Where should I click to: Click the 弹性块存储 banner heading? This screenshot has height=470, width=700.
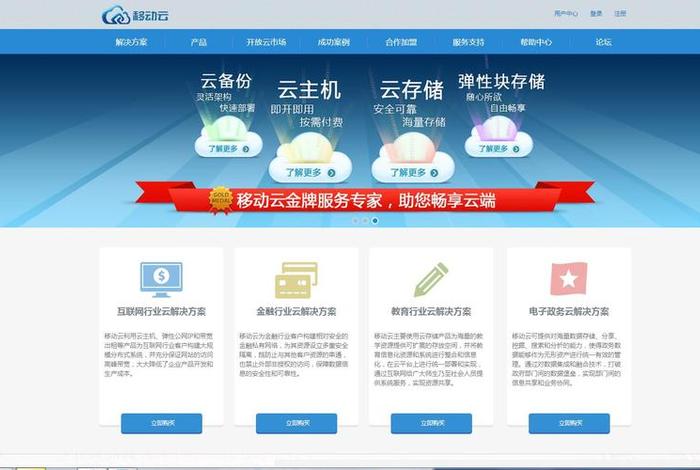point(501,82)
